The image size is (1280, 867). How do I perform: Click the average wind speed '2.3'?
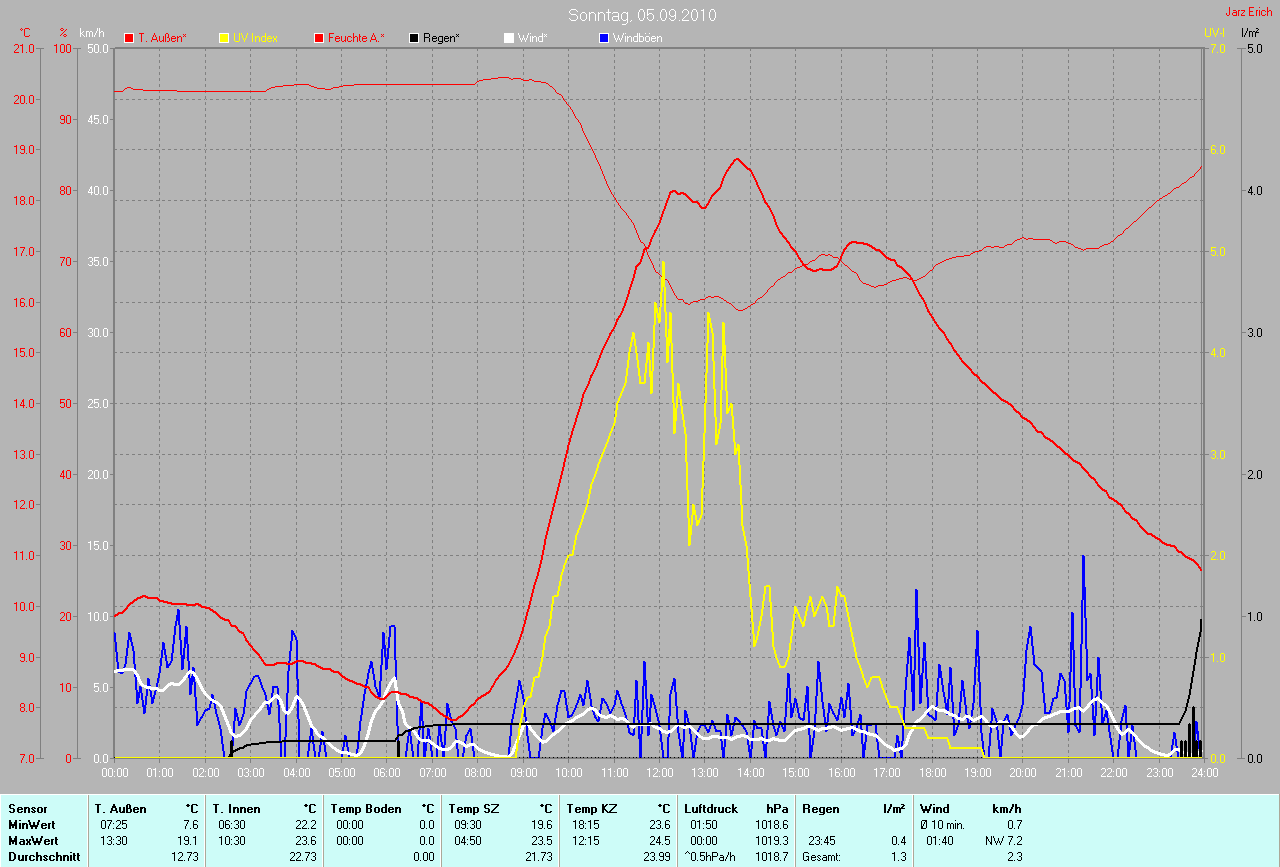[x=1014, y=857]
